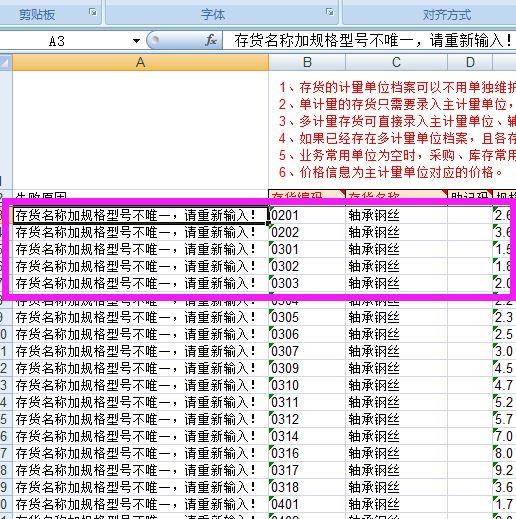Select cell with code 0302
The image size is (516, 519).
(x=307, y=266)
